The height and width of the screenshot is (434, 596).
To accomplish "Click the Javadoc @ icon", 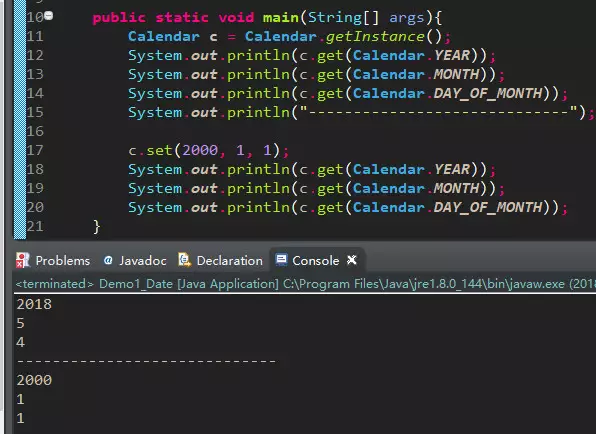I will pyautogui.click(x=108, y=260).
